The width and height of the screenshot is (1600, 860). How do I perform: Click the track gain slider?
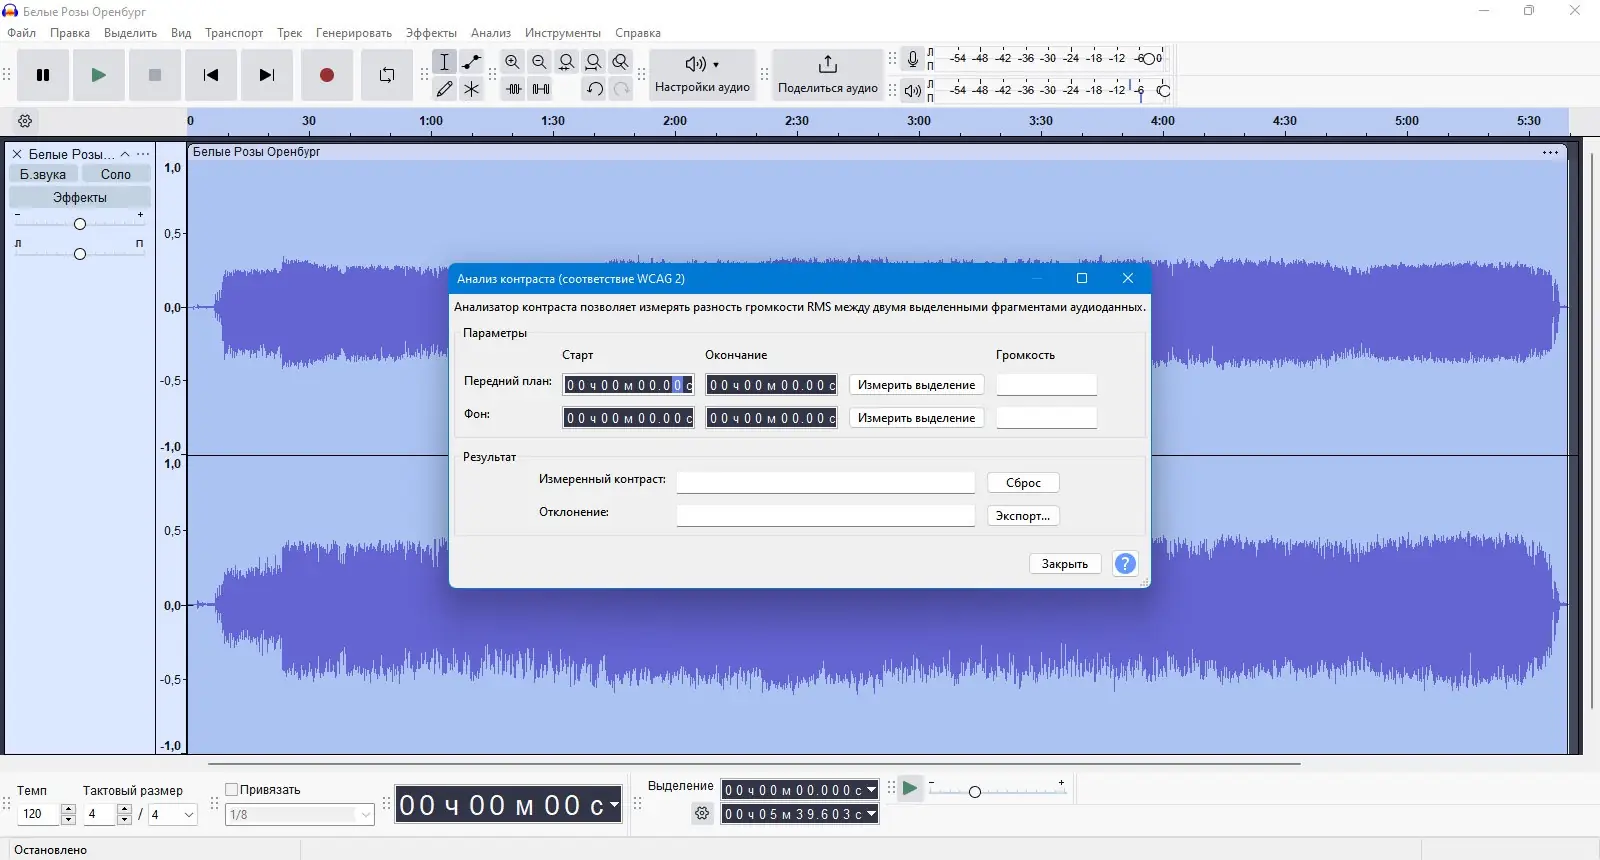tap(80, 223)
